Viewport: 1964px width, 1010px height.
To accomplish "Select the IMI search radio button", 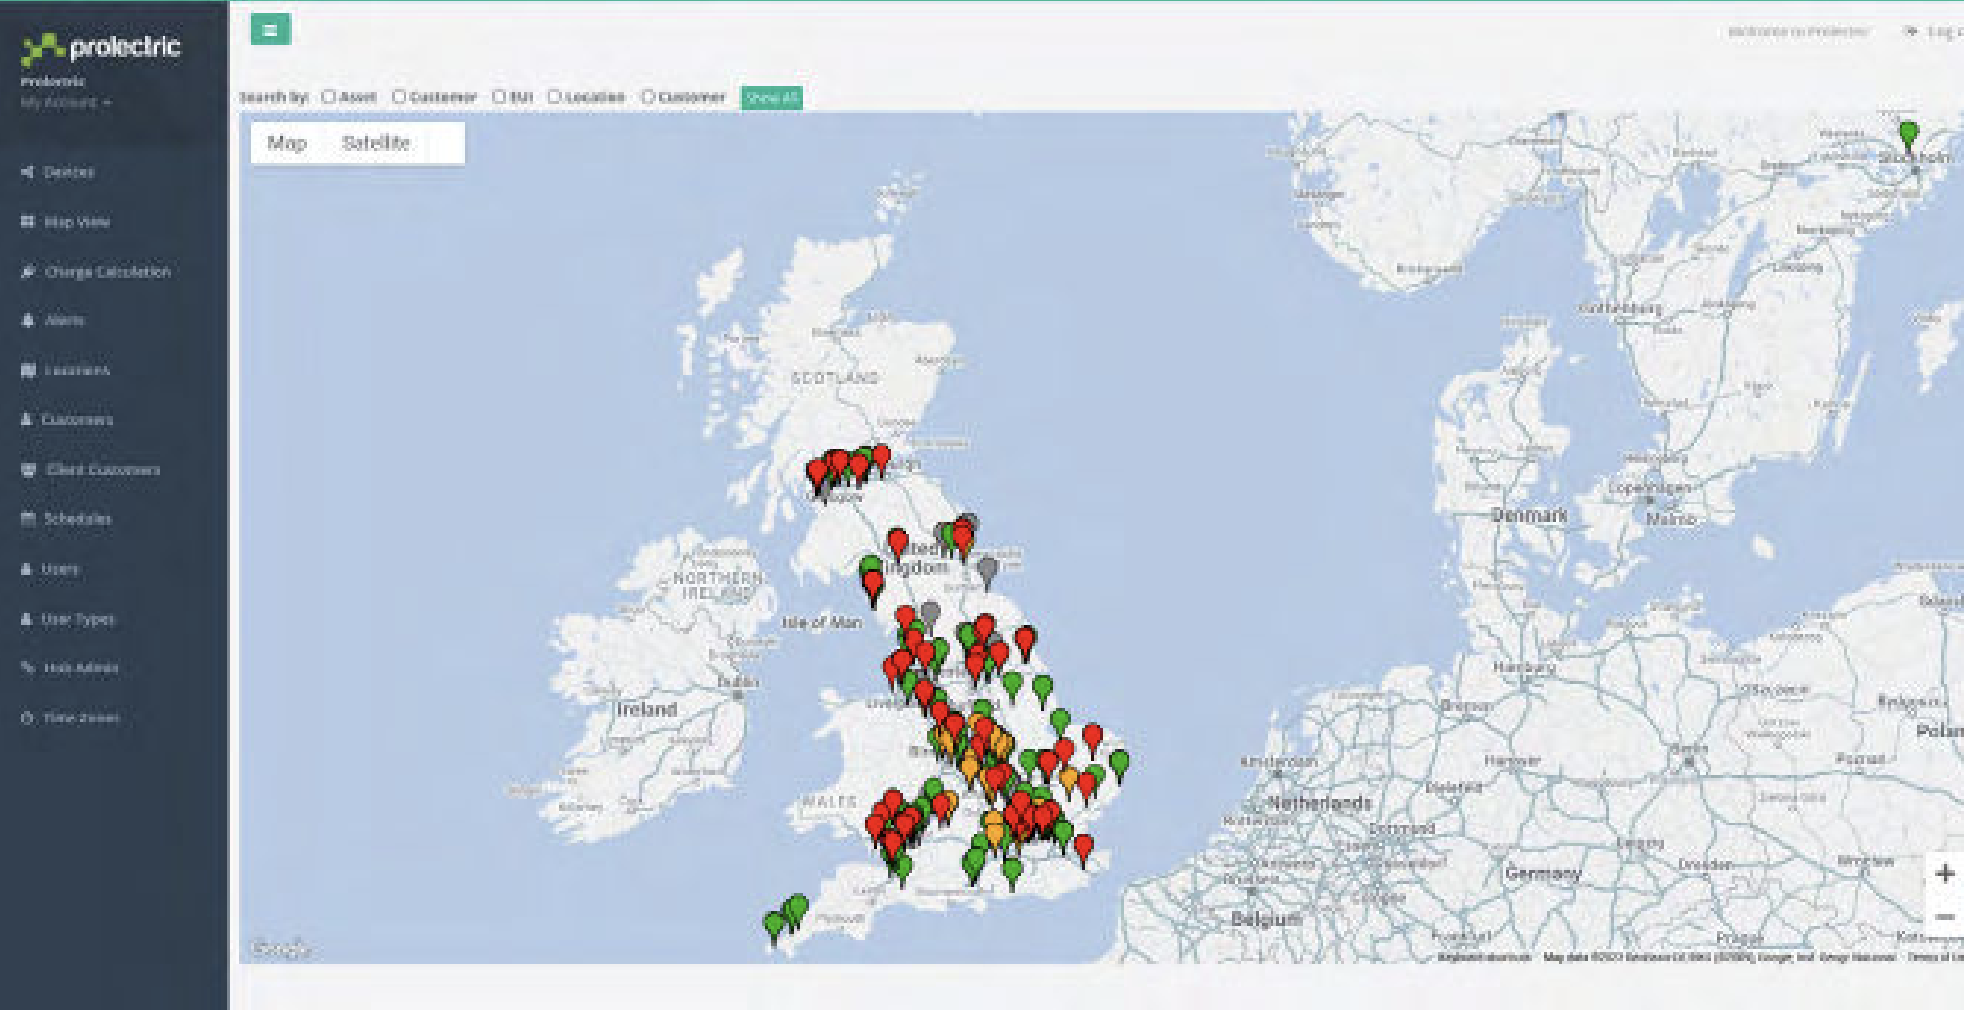I will [x=499, y=97].
